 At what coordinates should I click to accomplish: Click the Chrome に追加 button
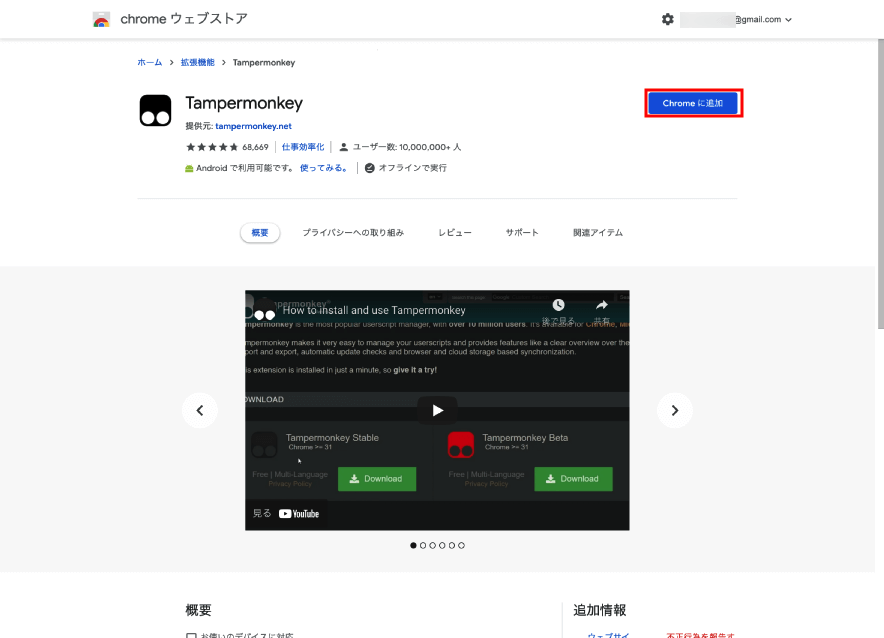(x=693, y=103)
